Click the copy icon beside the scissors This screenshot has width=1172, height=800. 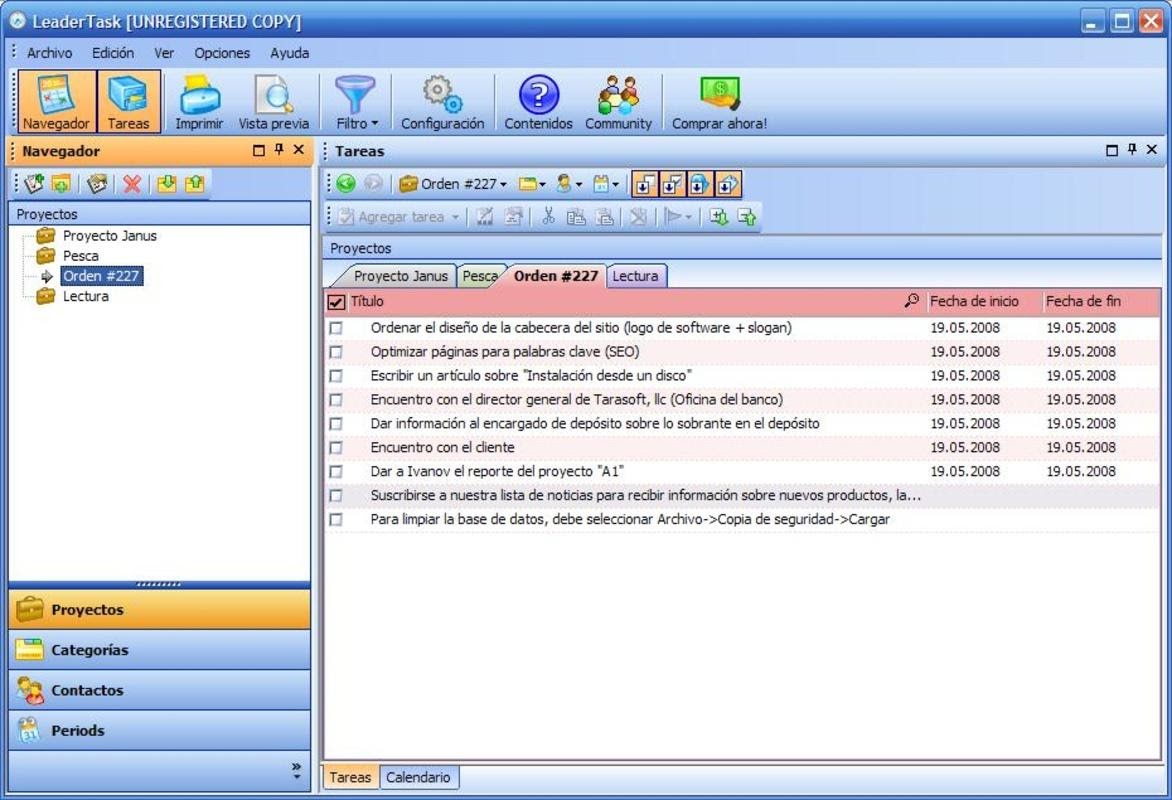pos(576,217)
